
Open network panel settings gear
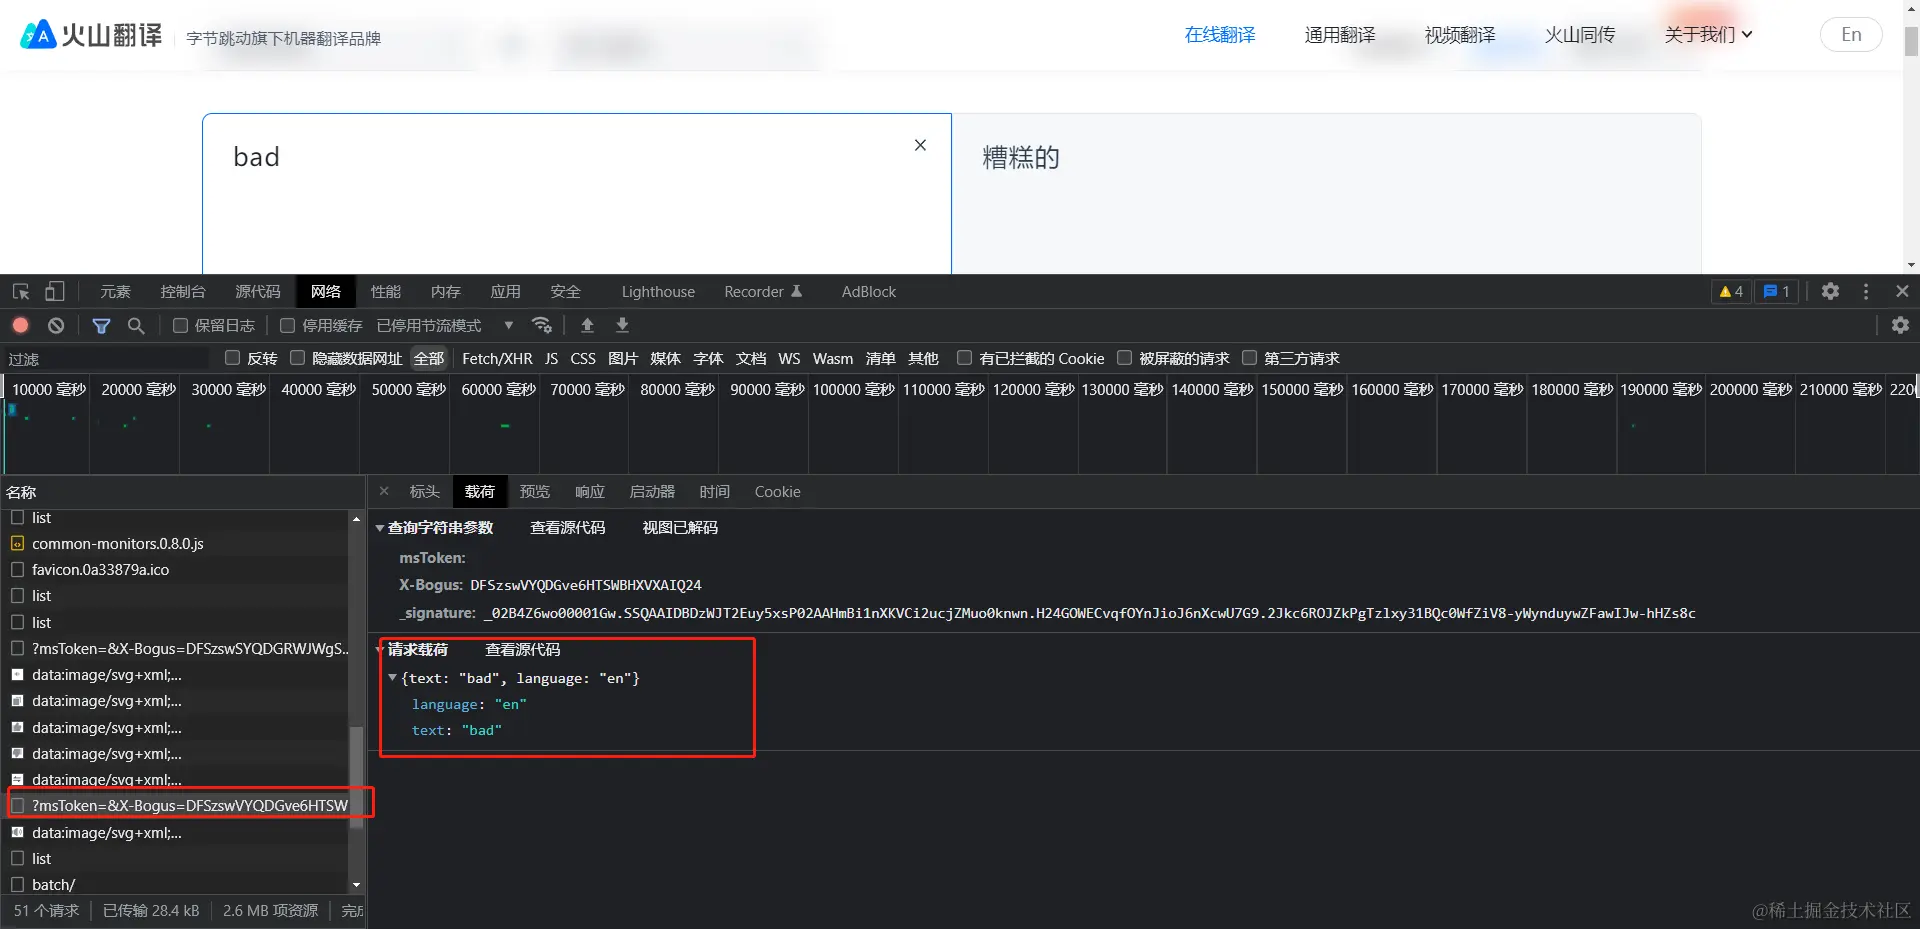click(1900, 326)
